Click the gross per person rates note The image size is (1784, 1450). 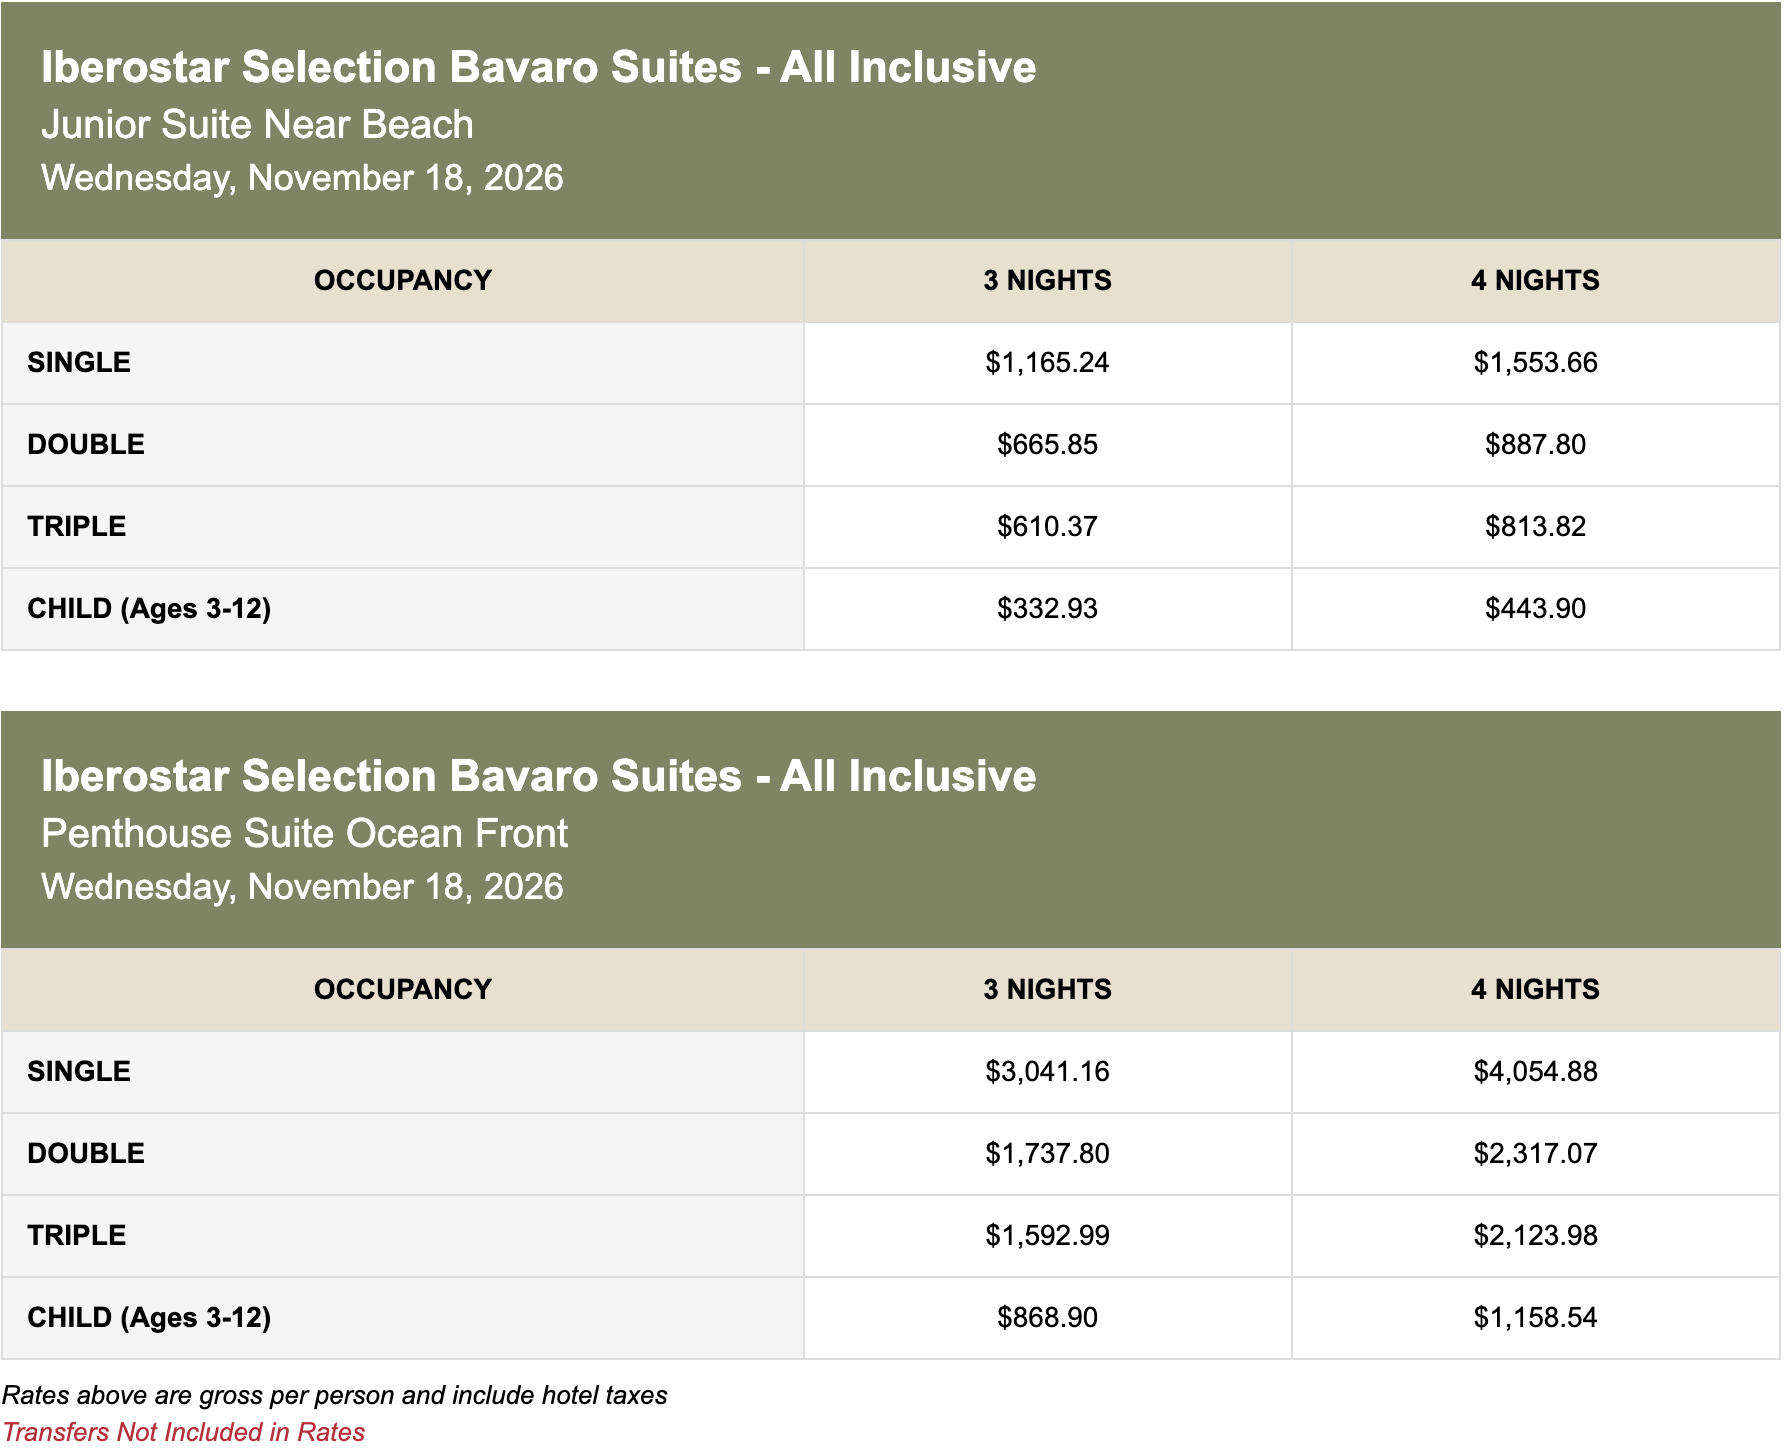[x=334, y=1395]
